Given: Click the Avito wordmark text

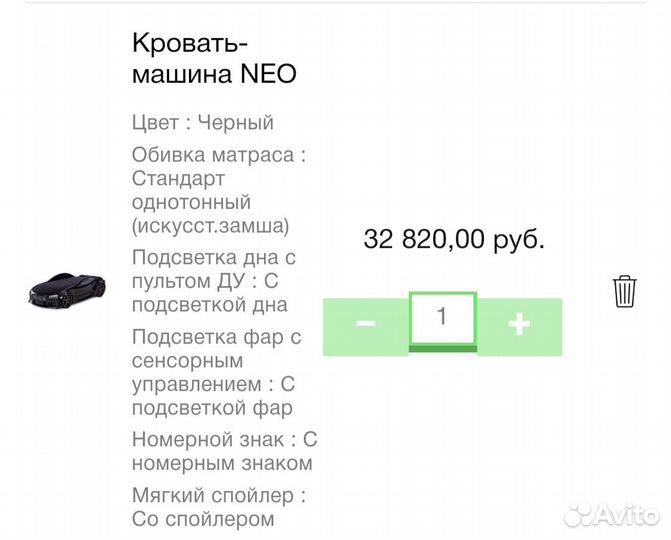Looking at the screenshot, I should (630, 512).
